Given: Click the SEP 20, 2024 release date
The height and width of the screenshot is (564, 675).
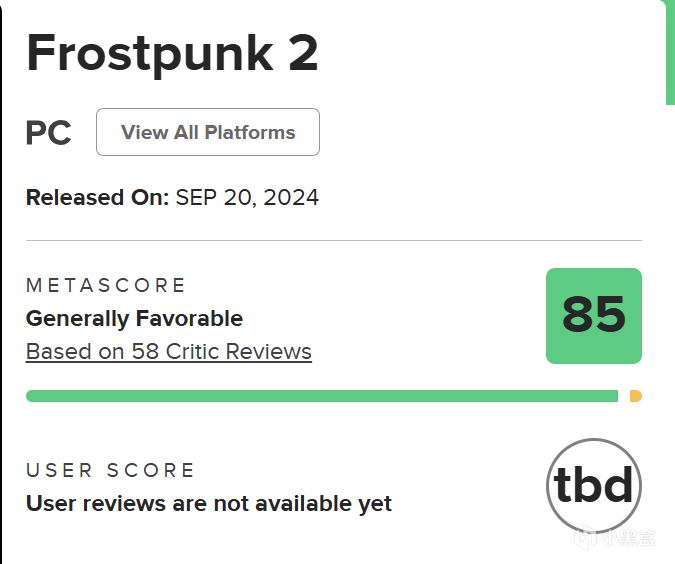Looking at the screenshot, I should pyautogui.click(x=247, y=198).
